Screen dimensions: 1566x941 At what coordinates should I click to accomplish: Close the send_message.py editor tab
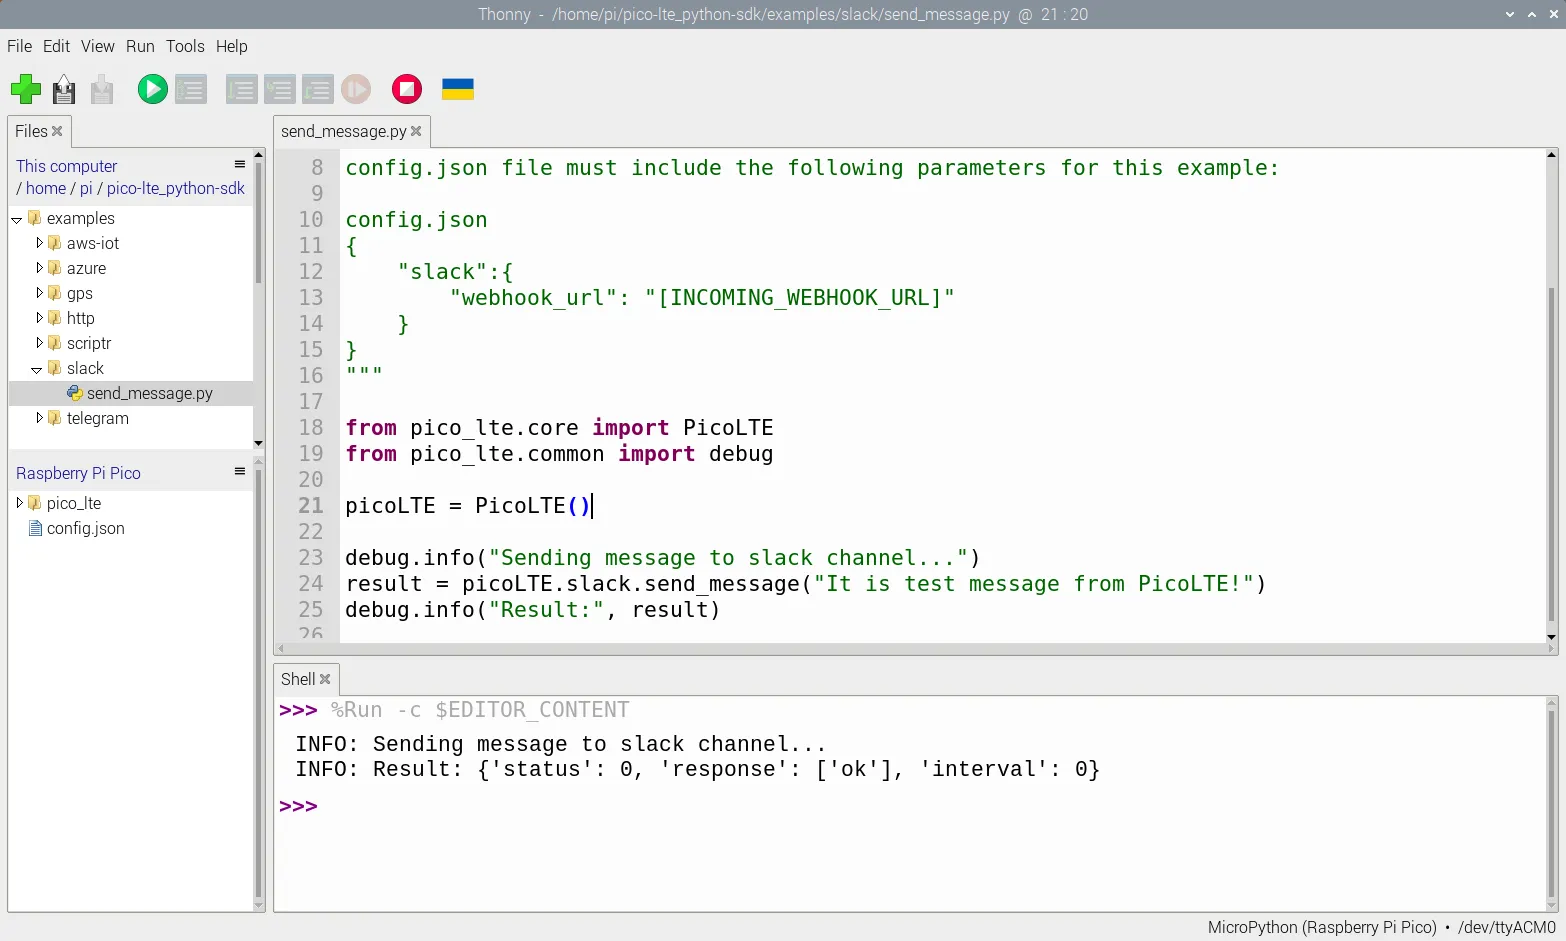pyautogui.click(x=416, y=131)
